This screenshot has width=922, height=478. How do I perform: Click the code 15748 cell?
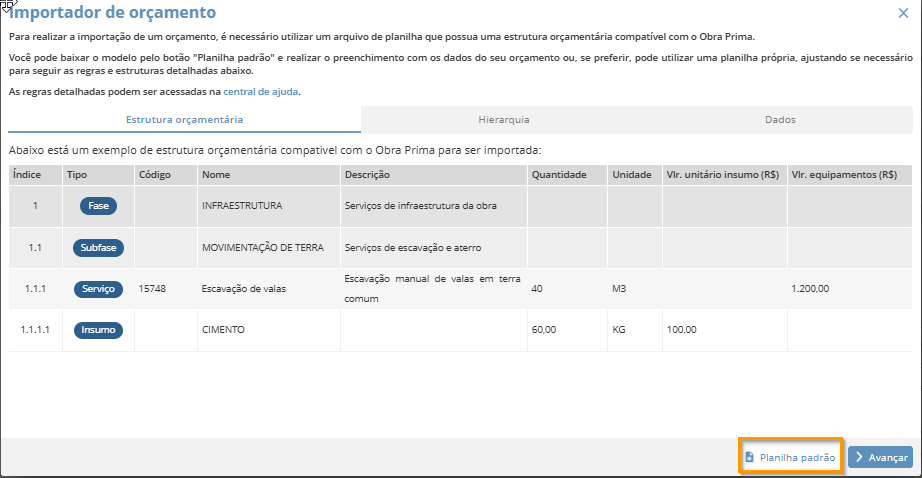(153, 289)
